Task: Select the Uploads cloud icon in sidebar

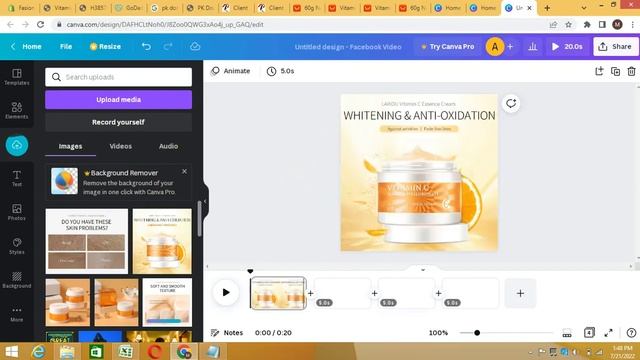Action: pyautogui.click(x=17, y=145)
